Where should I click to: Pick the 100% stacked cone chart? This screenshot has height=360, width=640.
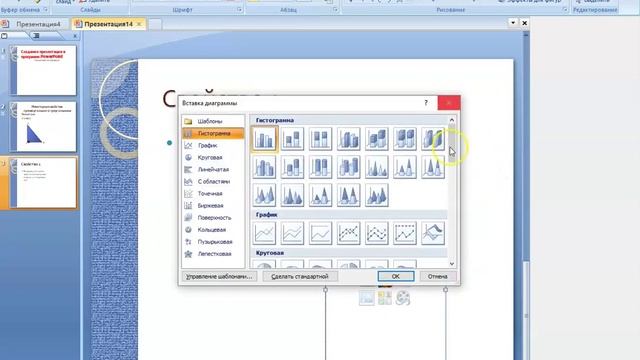click(433, 167)
